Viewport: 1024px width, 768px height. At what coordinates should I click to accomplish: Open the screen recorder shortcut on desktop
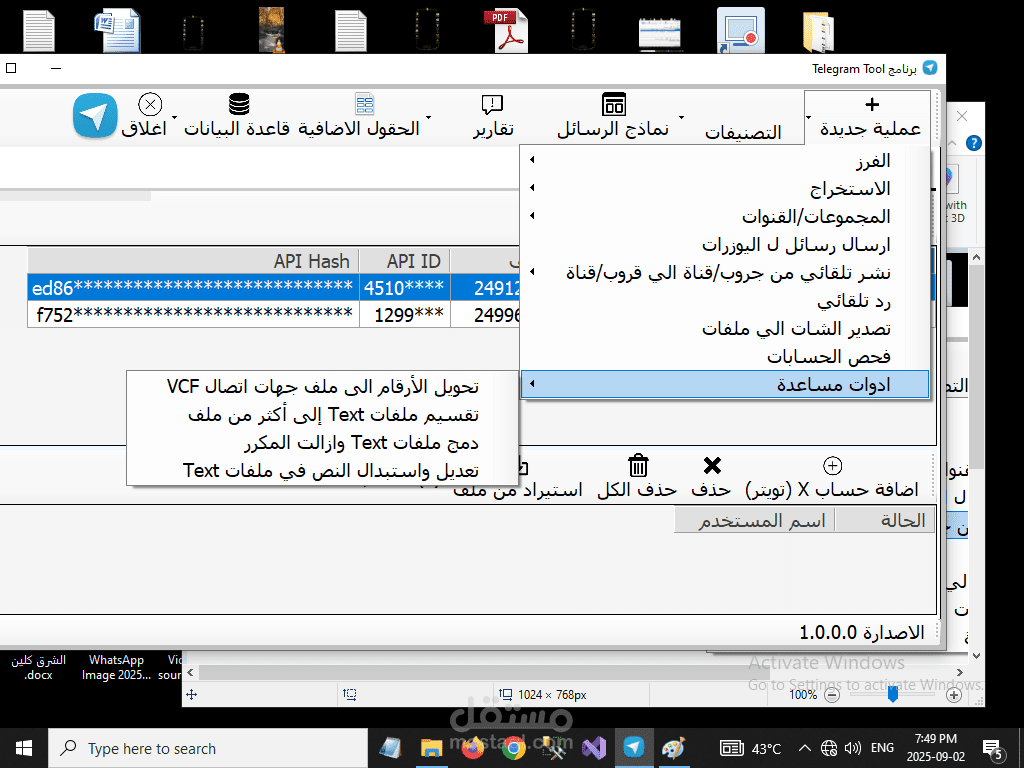(x=741, y=30)
